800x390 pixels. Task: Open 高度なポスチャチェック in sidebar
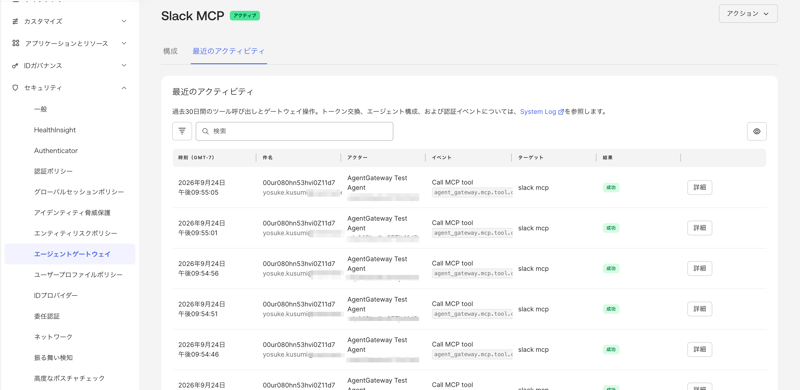click(69, 379)
